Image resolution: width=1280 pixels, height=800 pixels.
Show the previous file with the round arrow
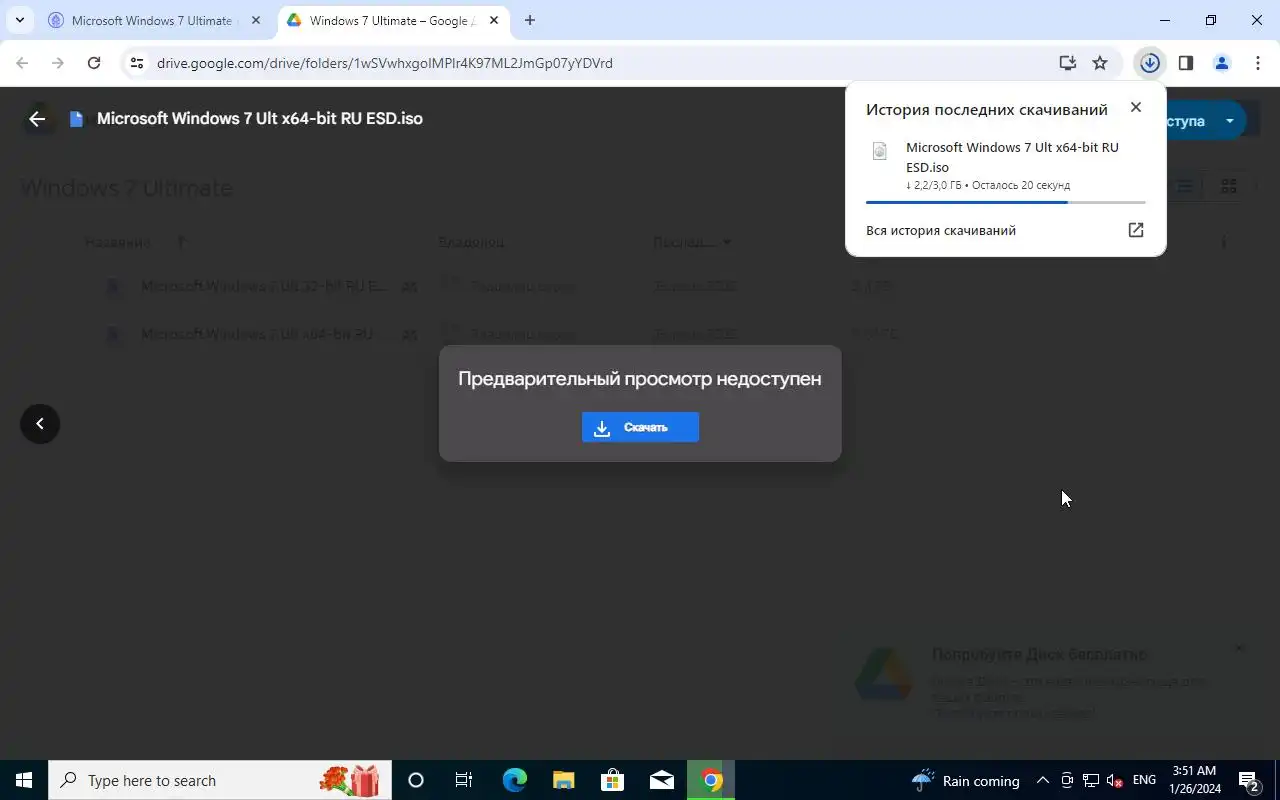(40, 424)
